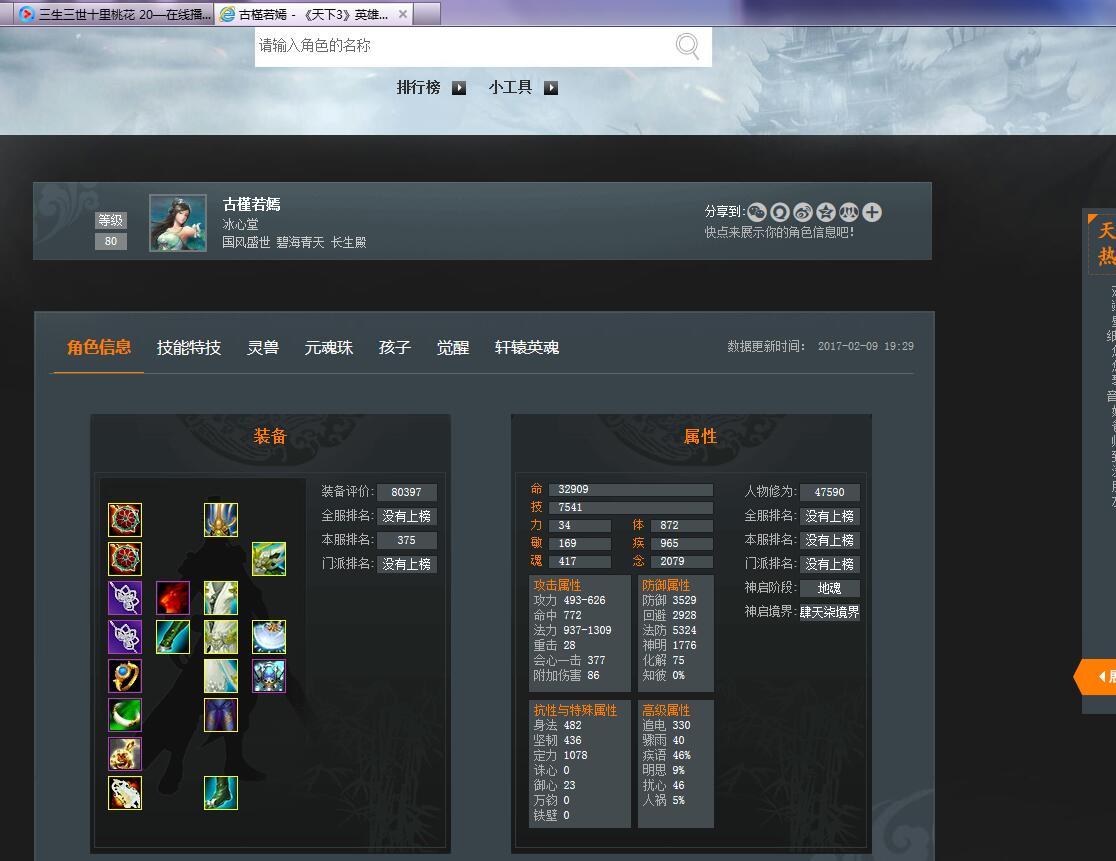The height and width of the screenshot is (861, 1116).
Task: Click the red flame equipment icon
Action: pyautogui.click(x=173, y=598)
